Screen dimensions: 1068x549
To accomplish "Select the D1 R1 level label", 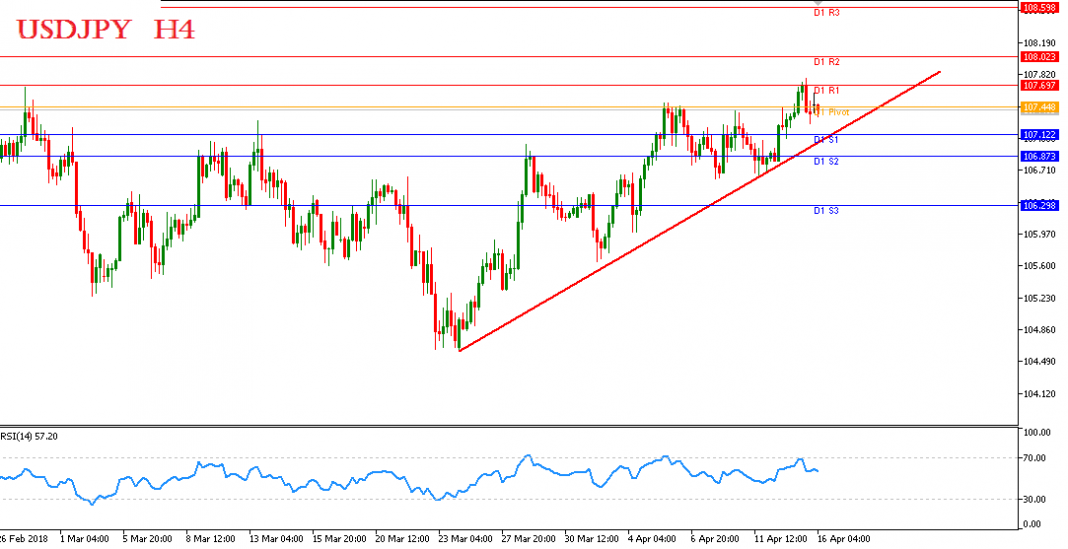I will 826,91.
